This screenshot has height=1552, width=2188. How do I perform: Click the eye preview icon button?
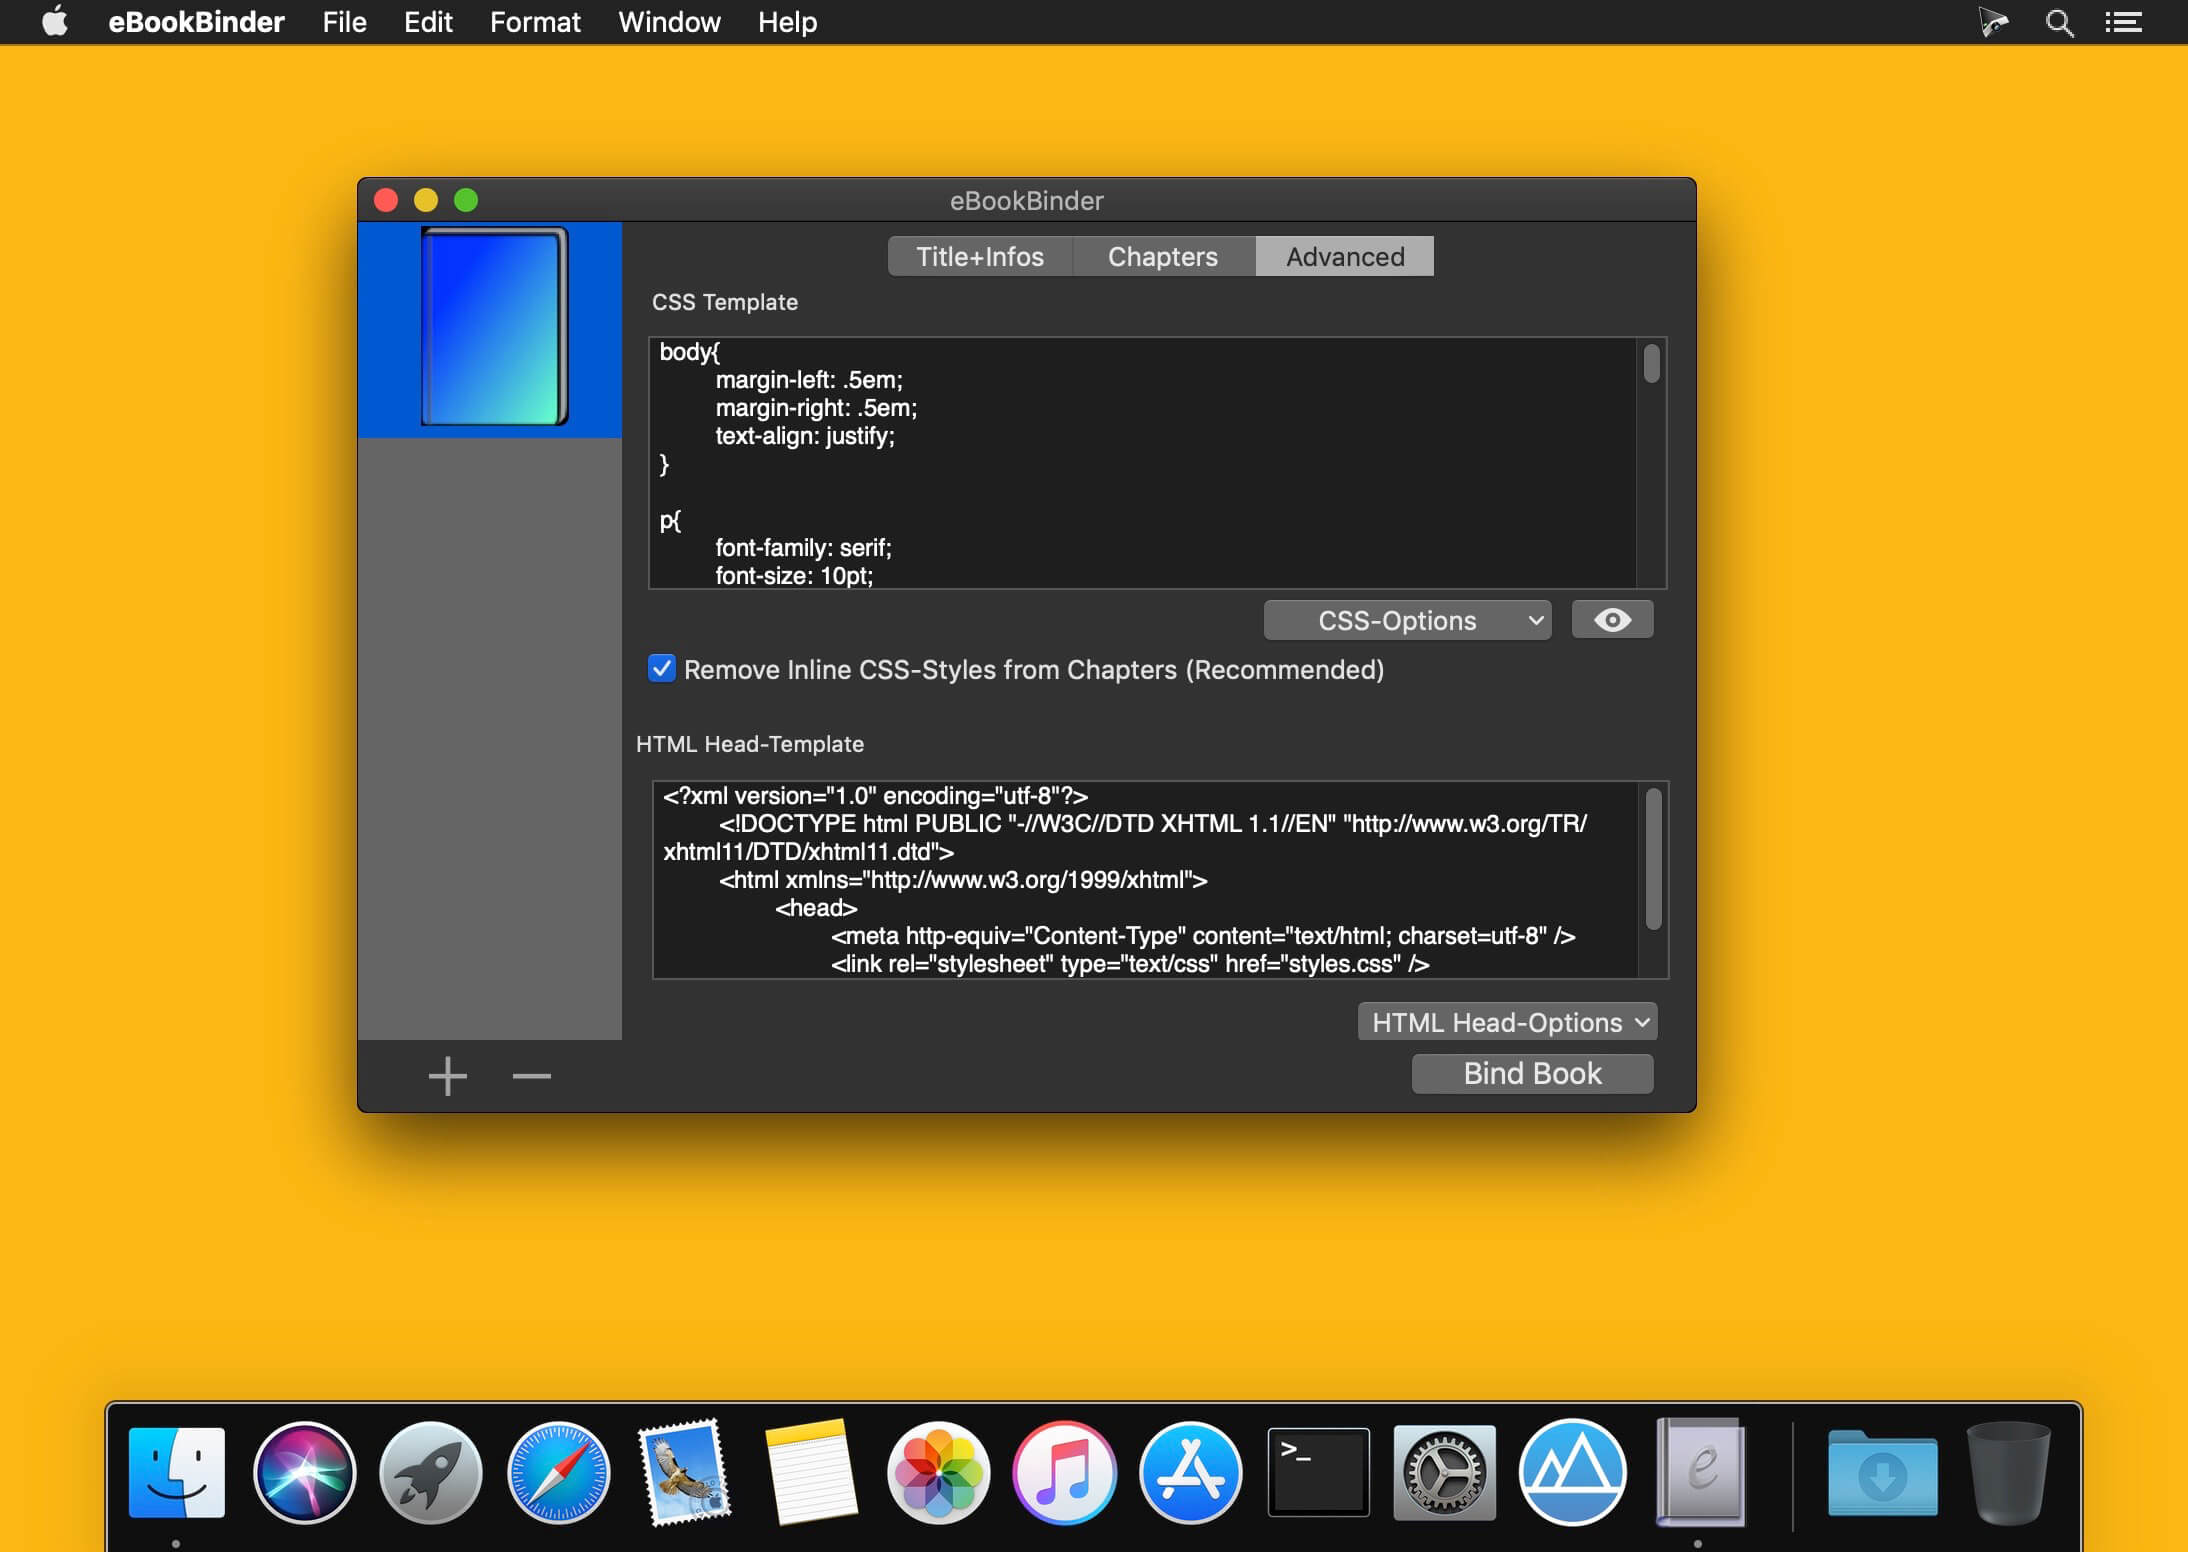point(1611,620)
